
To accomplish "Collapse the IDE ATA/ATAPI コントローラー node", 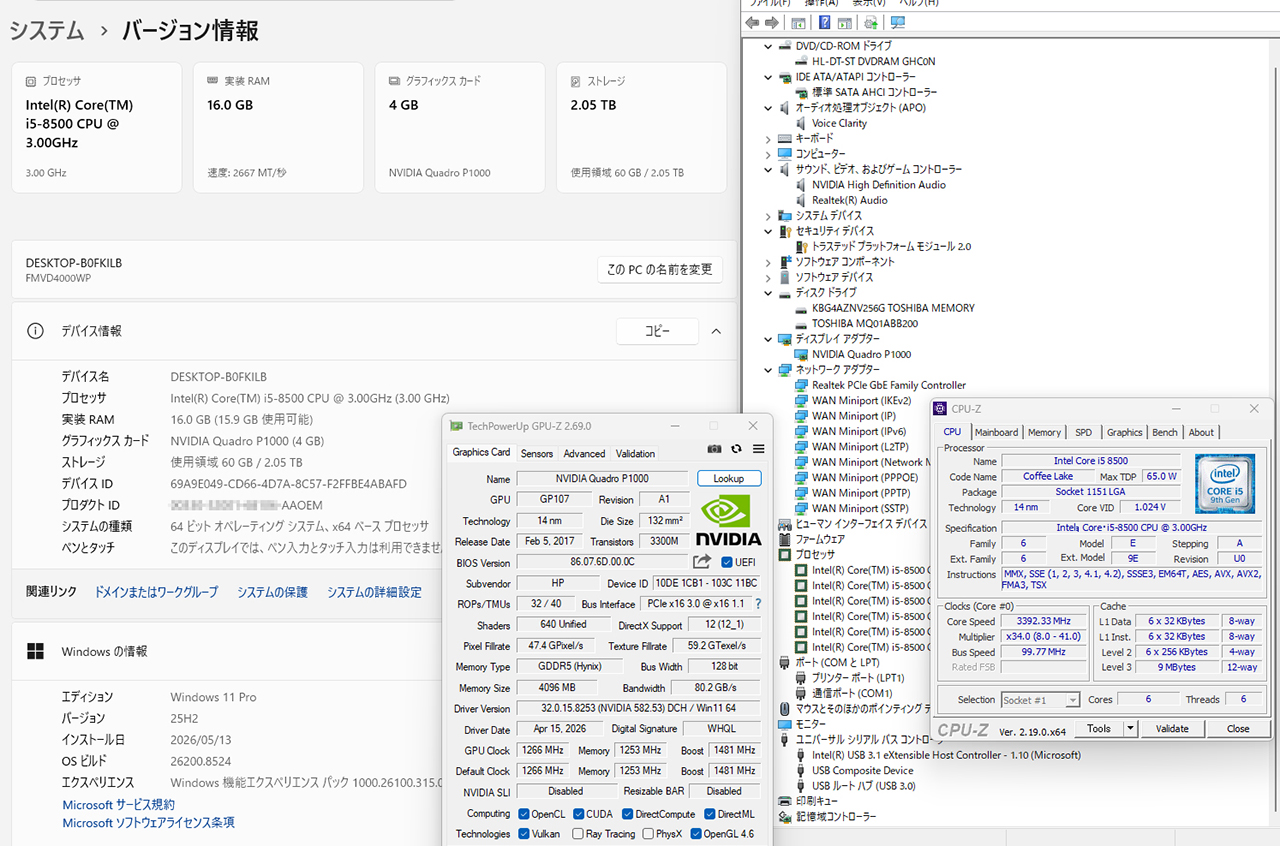I will pyautogui.click(x=768, y=77).
